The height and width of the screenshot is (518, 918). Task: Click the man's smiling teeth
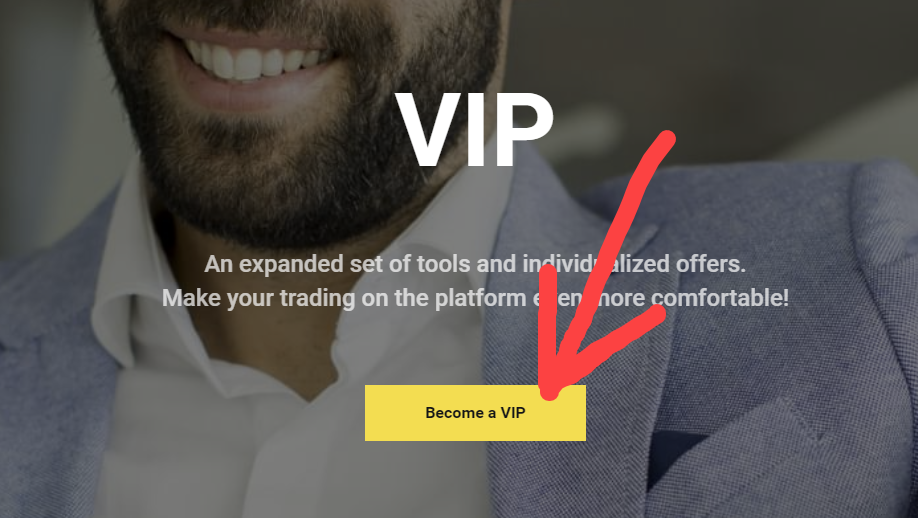(x=253, y=62)
